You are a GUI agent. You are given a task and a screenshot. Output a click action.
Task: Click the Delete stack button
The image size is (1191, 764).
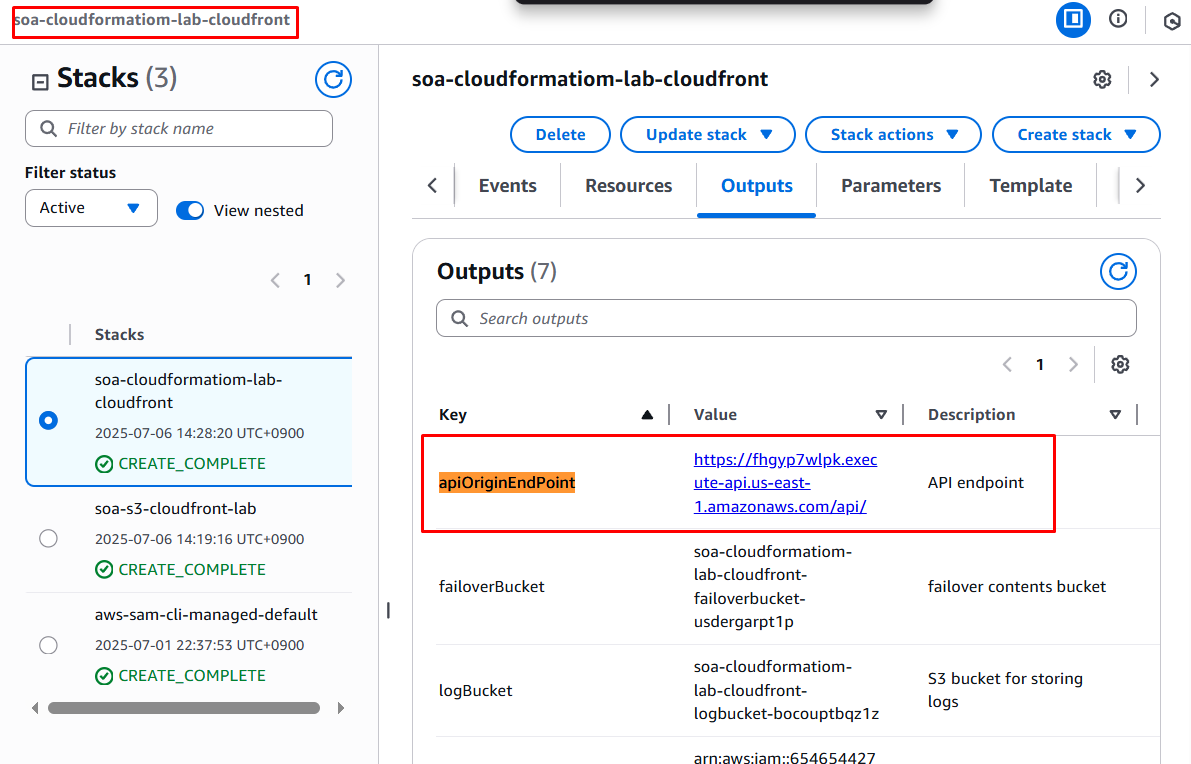point(560,135)
